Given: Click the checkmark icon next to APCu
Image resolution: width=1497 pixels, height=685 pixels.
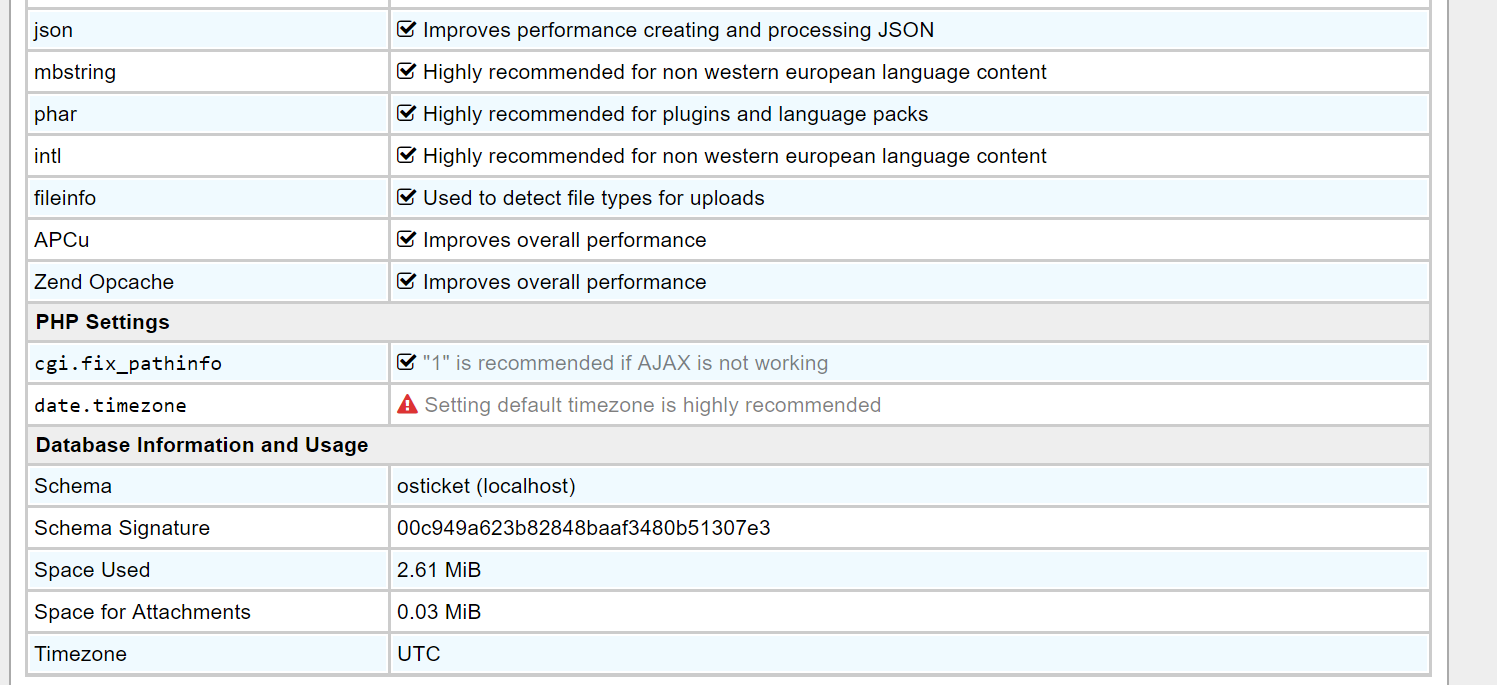Looking at the screenshot, I should [405, 239].
